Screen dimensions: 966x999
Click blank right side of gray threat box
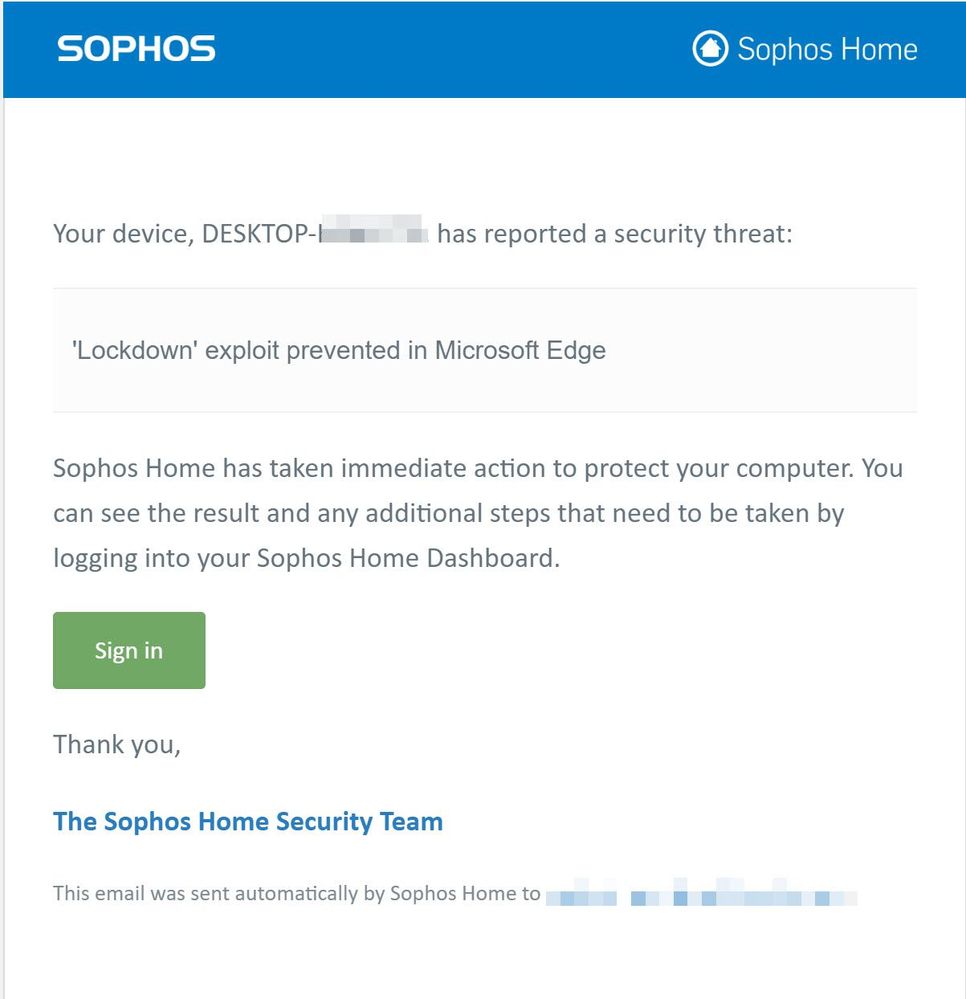(x=765, y=350)
